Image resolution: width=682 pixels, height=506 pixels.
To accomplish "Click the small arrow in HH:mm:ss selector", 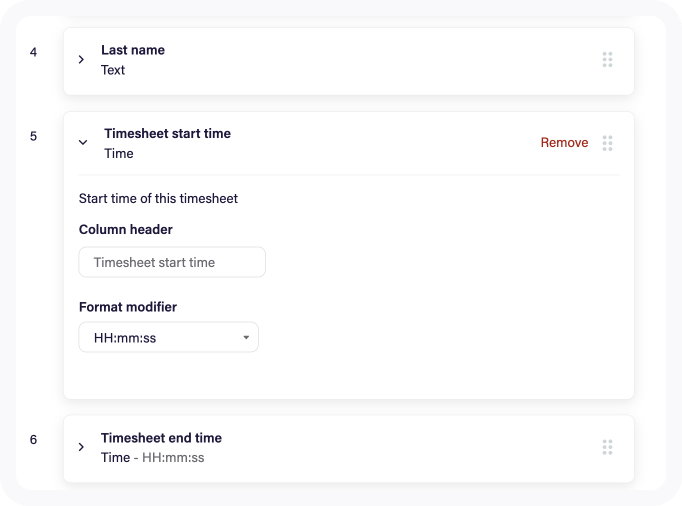I will (246, 338).
